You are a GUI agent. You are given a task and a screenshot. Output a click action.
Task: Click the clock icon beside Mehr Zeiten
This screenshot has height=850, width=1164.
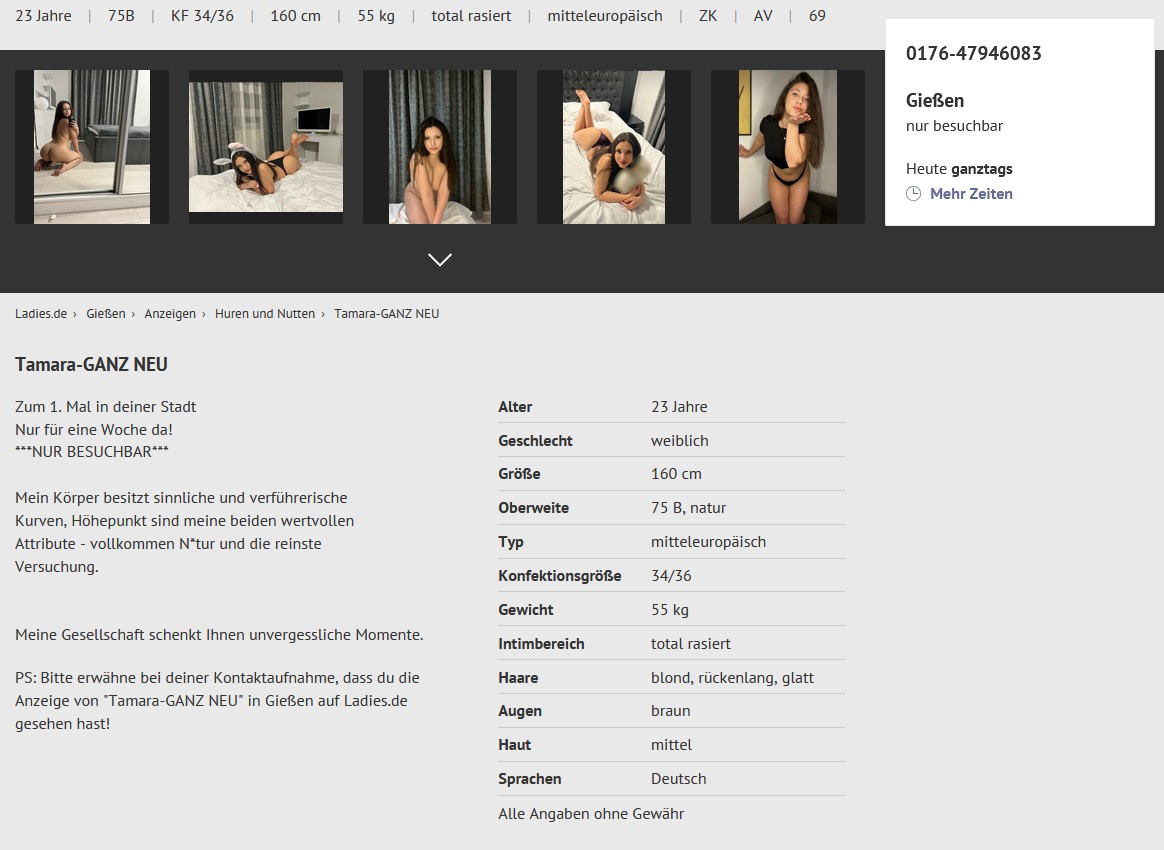tap(913, 194)
